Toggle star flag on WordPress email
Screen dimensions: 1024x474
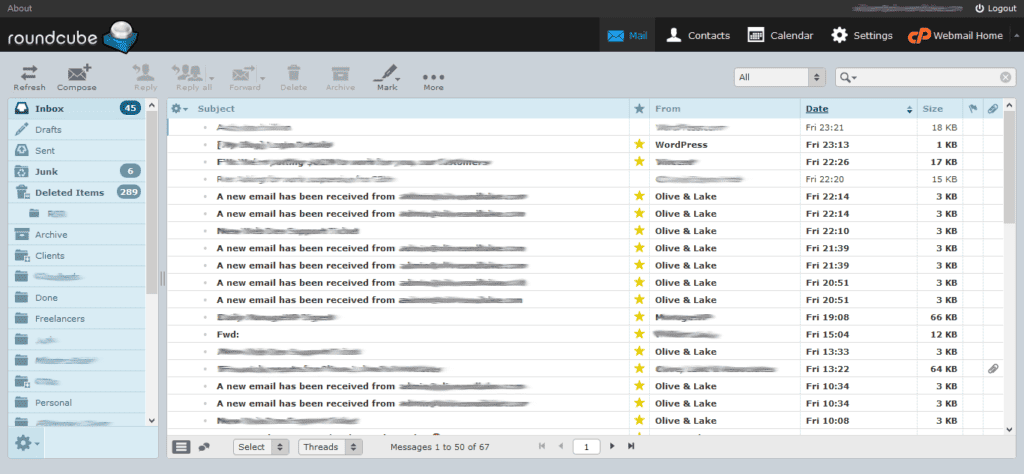(x=639, y=145)
